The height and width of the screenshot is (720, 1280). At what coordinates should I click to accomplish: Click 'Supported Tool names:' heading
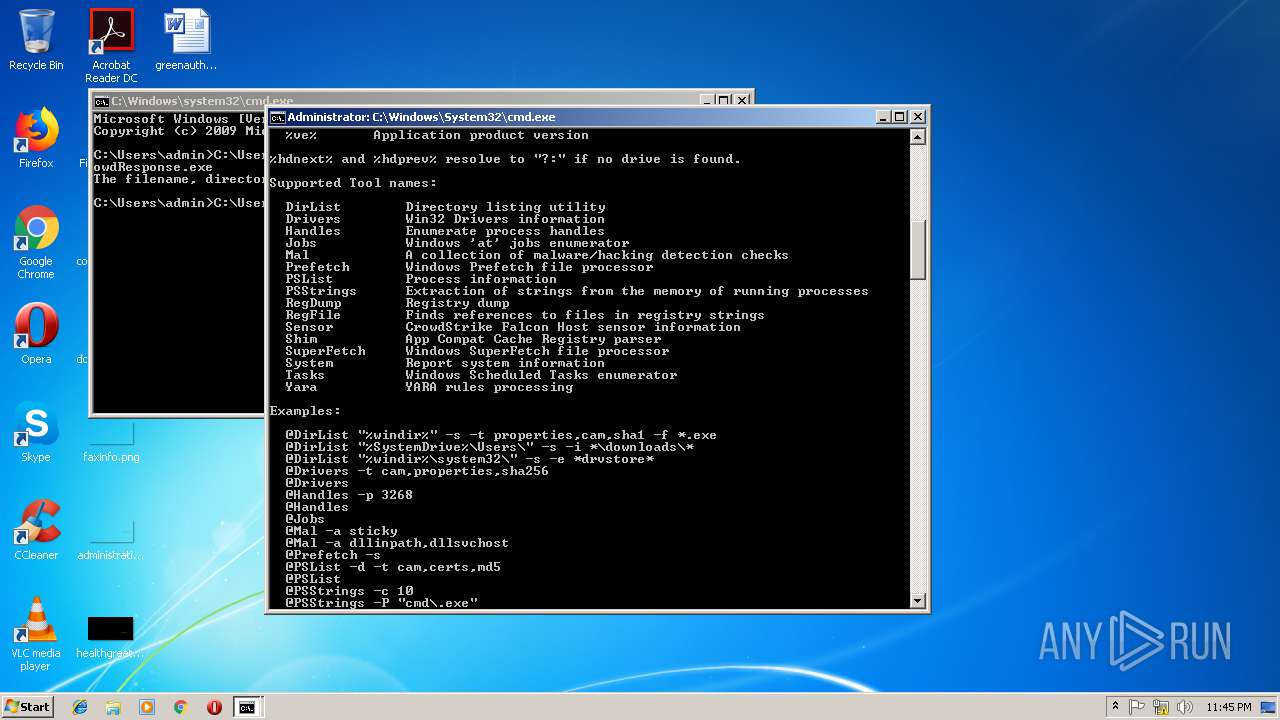353,183
